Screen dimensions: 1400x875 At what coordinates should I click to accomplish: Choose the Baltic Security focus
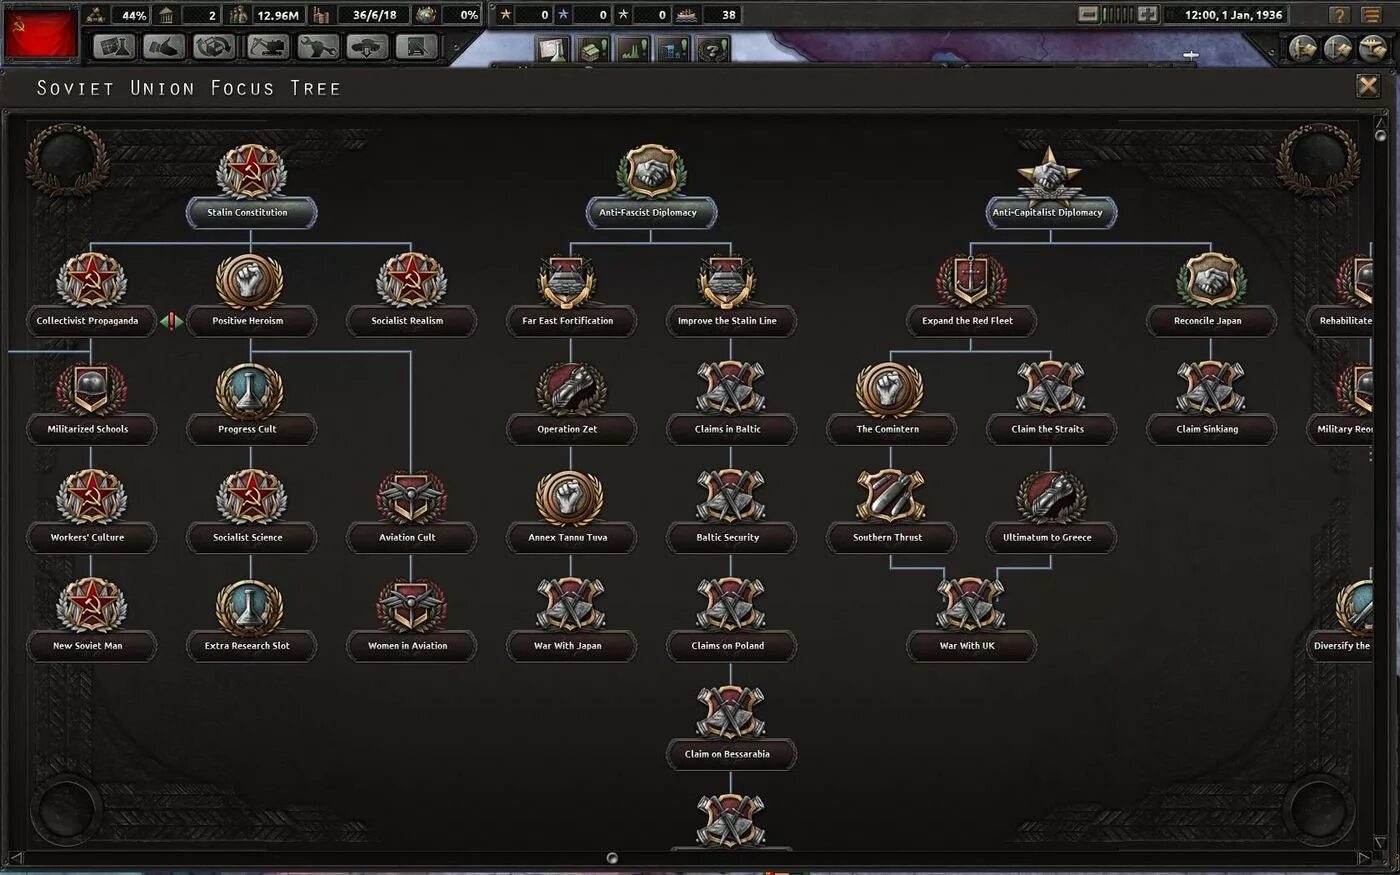[x=731, y=511]
